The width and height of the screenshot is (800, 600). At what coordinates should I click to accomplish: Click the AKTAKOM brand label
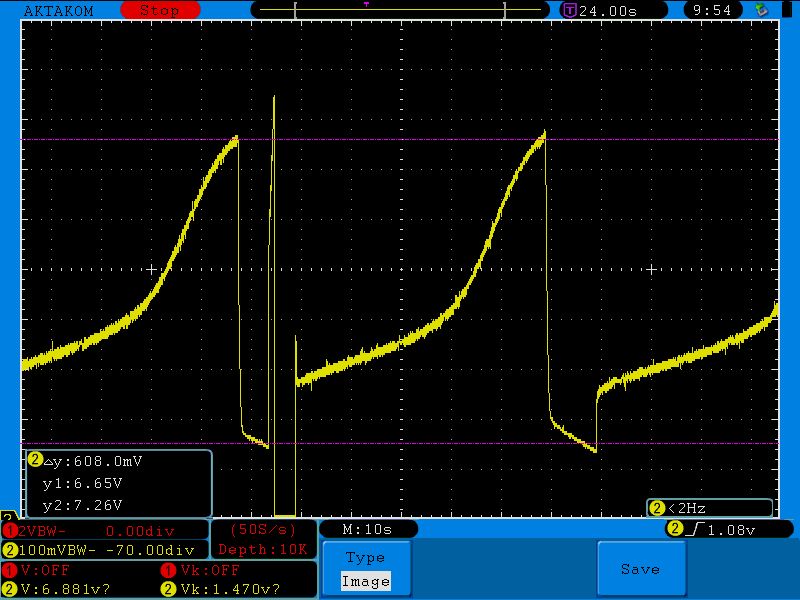click(x=56, y=10)
